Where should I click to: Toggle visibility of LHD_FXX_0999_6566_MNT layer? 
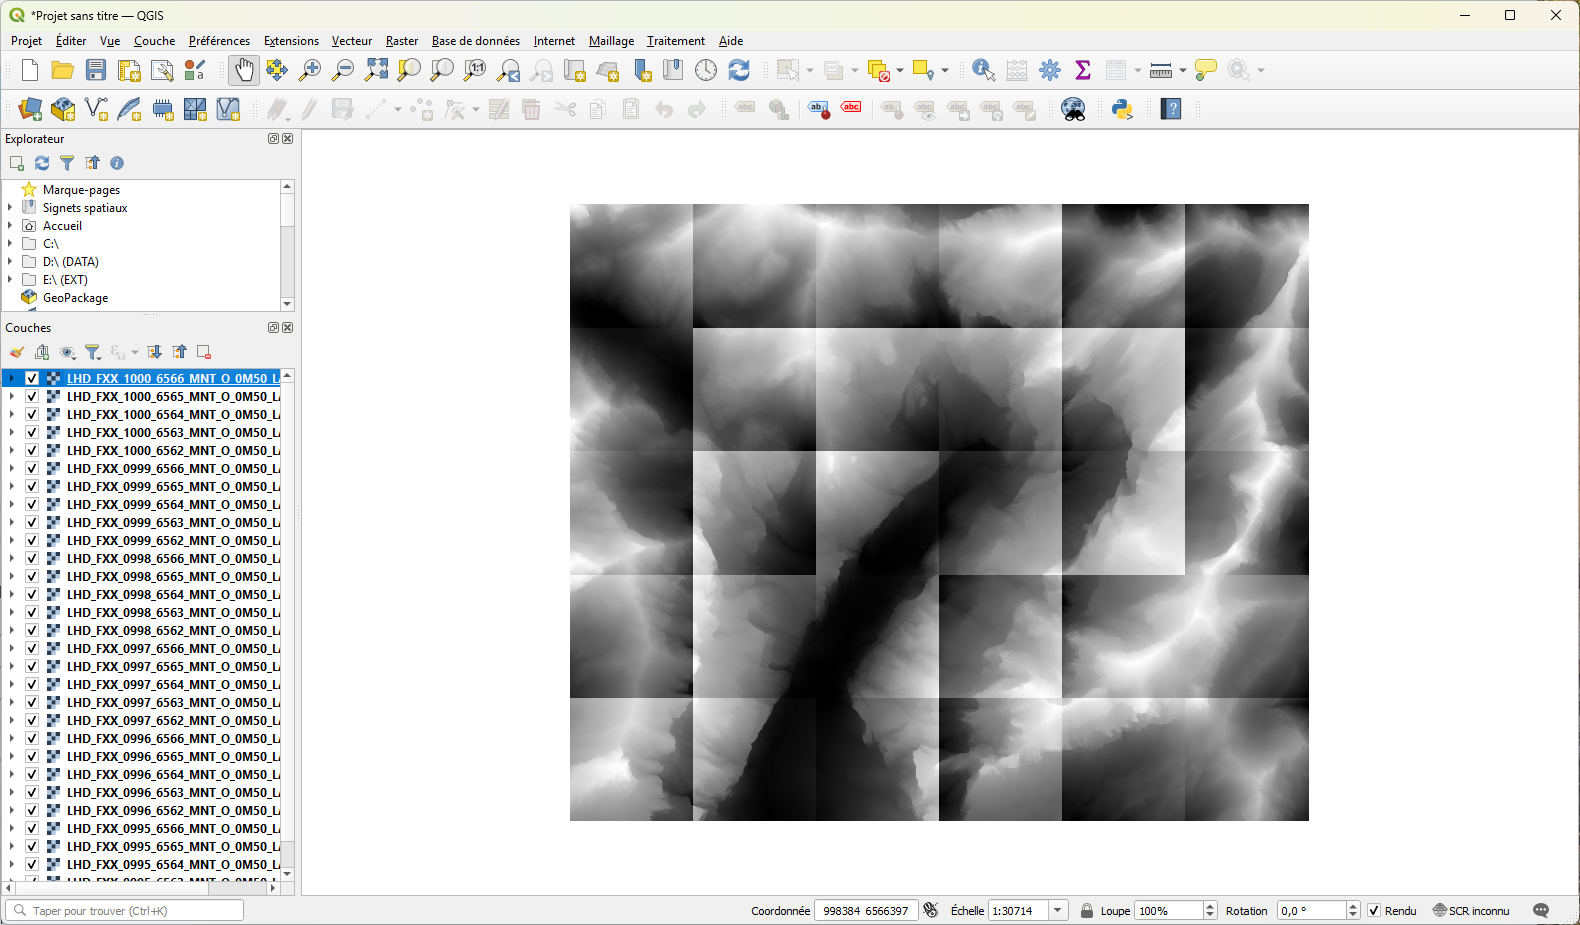pos(32,469)
